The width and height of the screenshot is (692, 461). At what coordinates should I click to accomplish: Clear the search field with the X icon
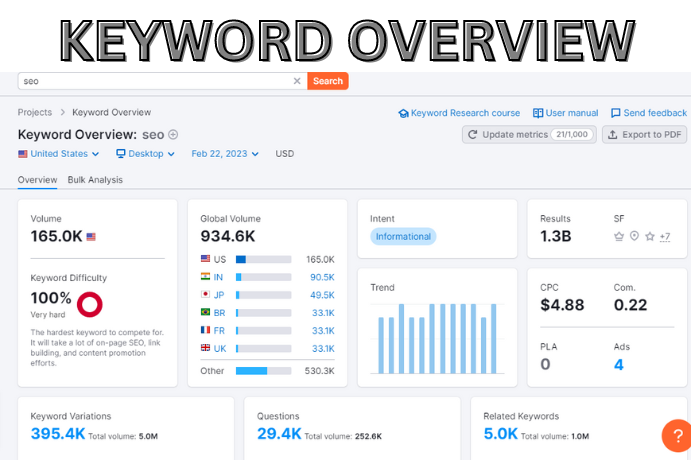(296, 81)
